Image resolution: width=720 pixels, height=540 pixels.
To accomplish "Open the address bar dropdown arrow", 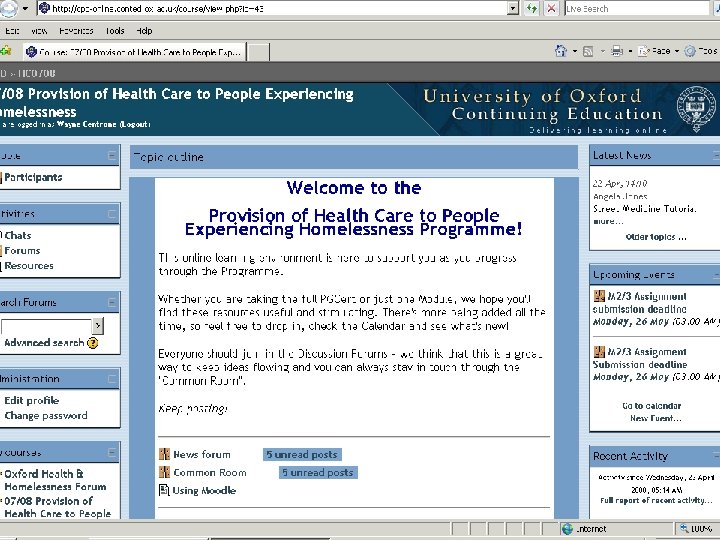I will [x=513, y=8].
